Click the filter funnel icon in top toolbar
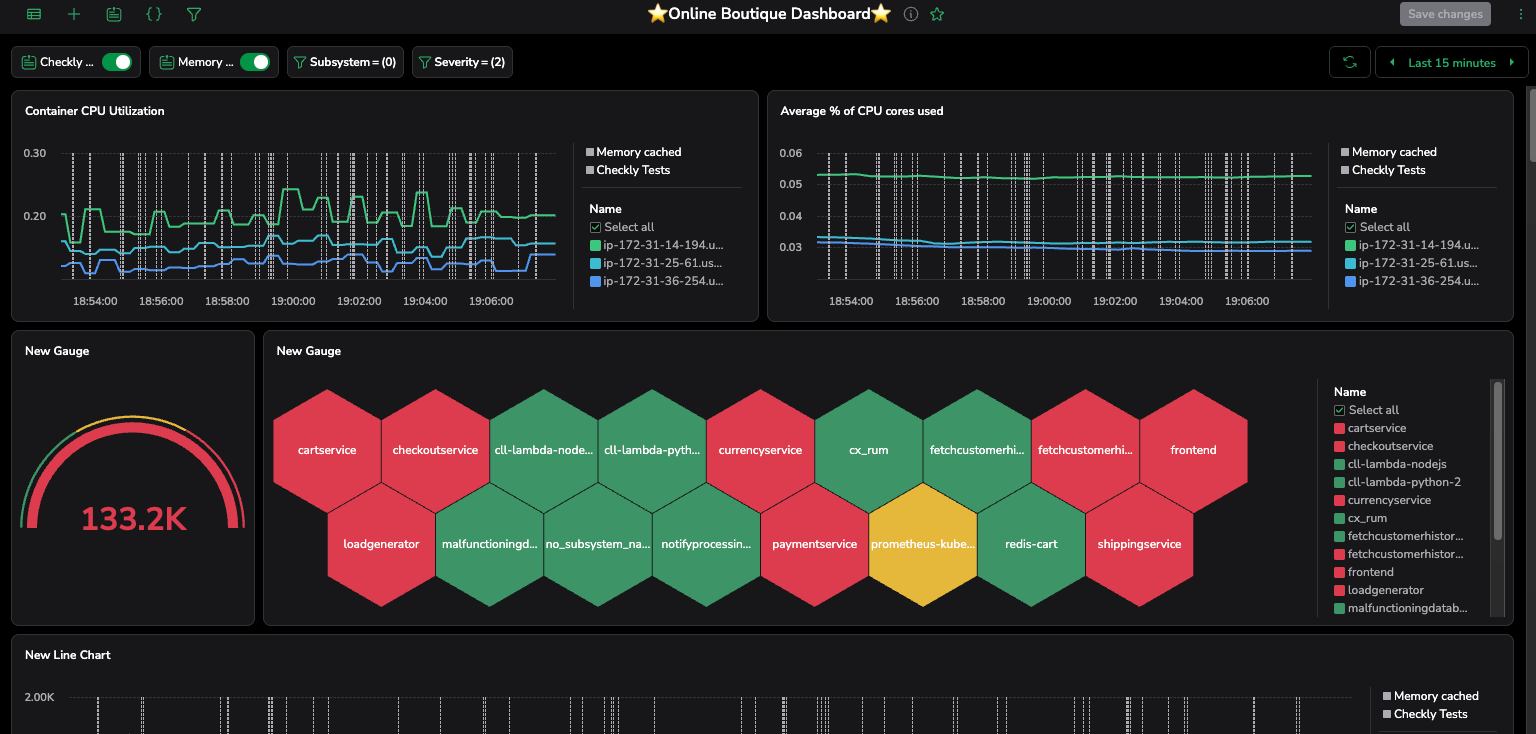Viewport: 1536px width, 734px height. click(x=194, y=14)
